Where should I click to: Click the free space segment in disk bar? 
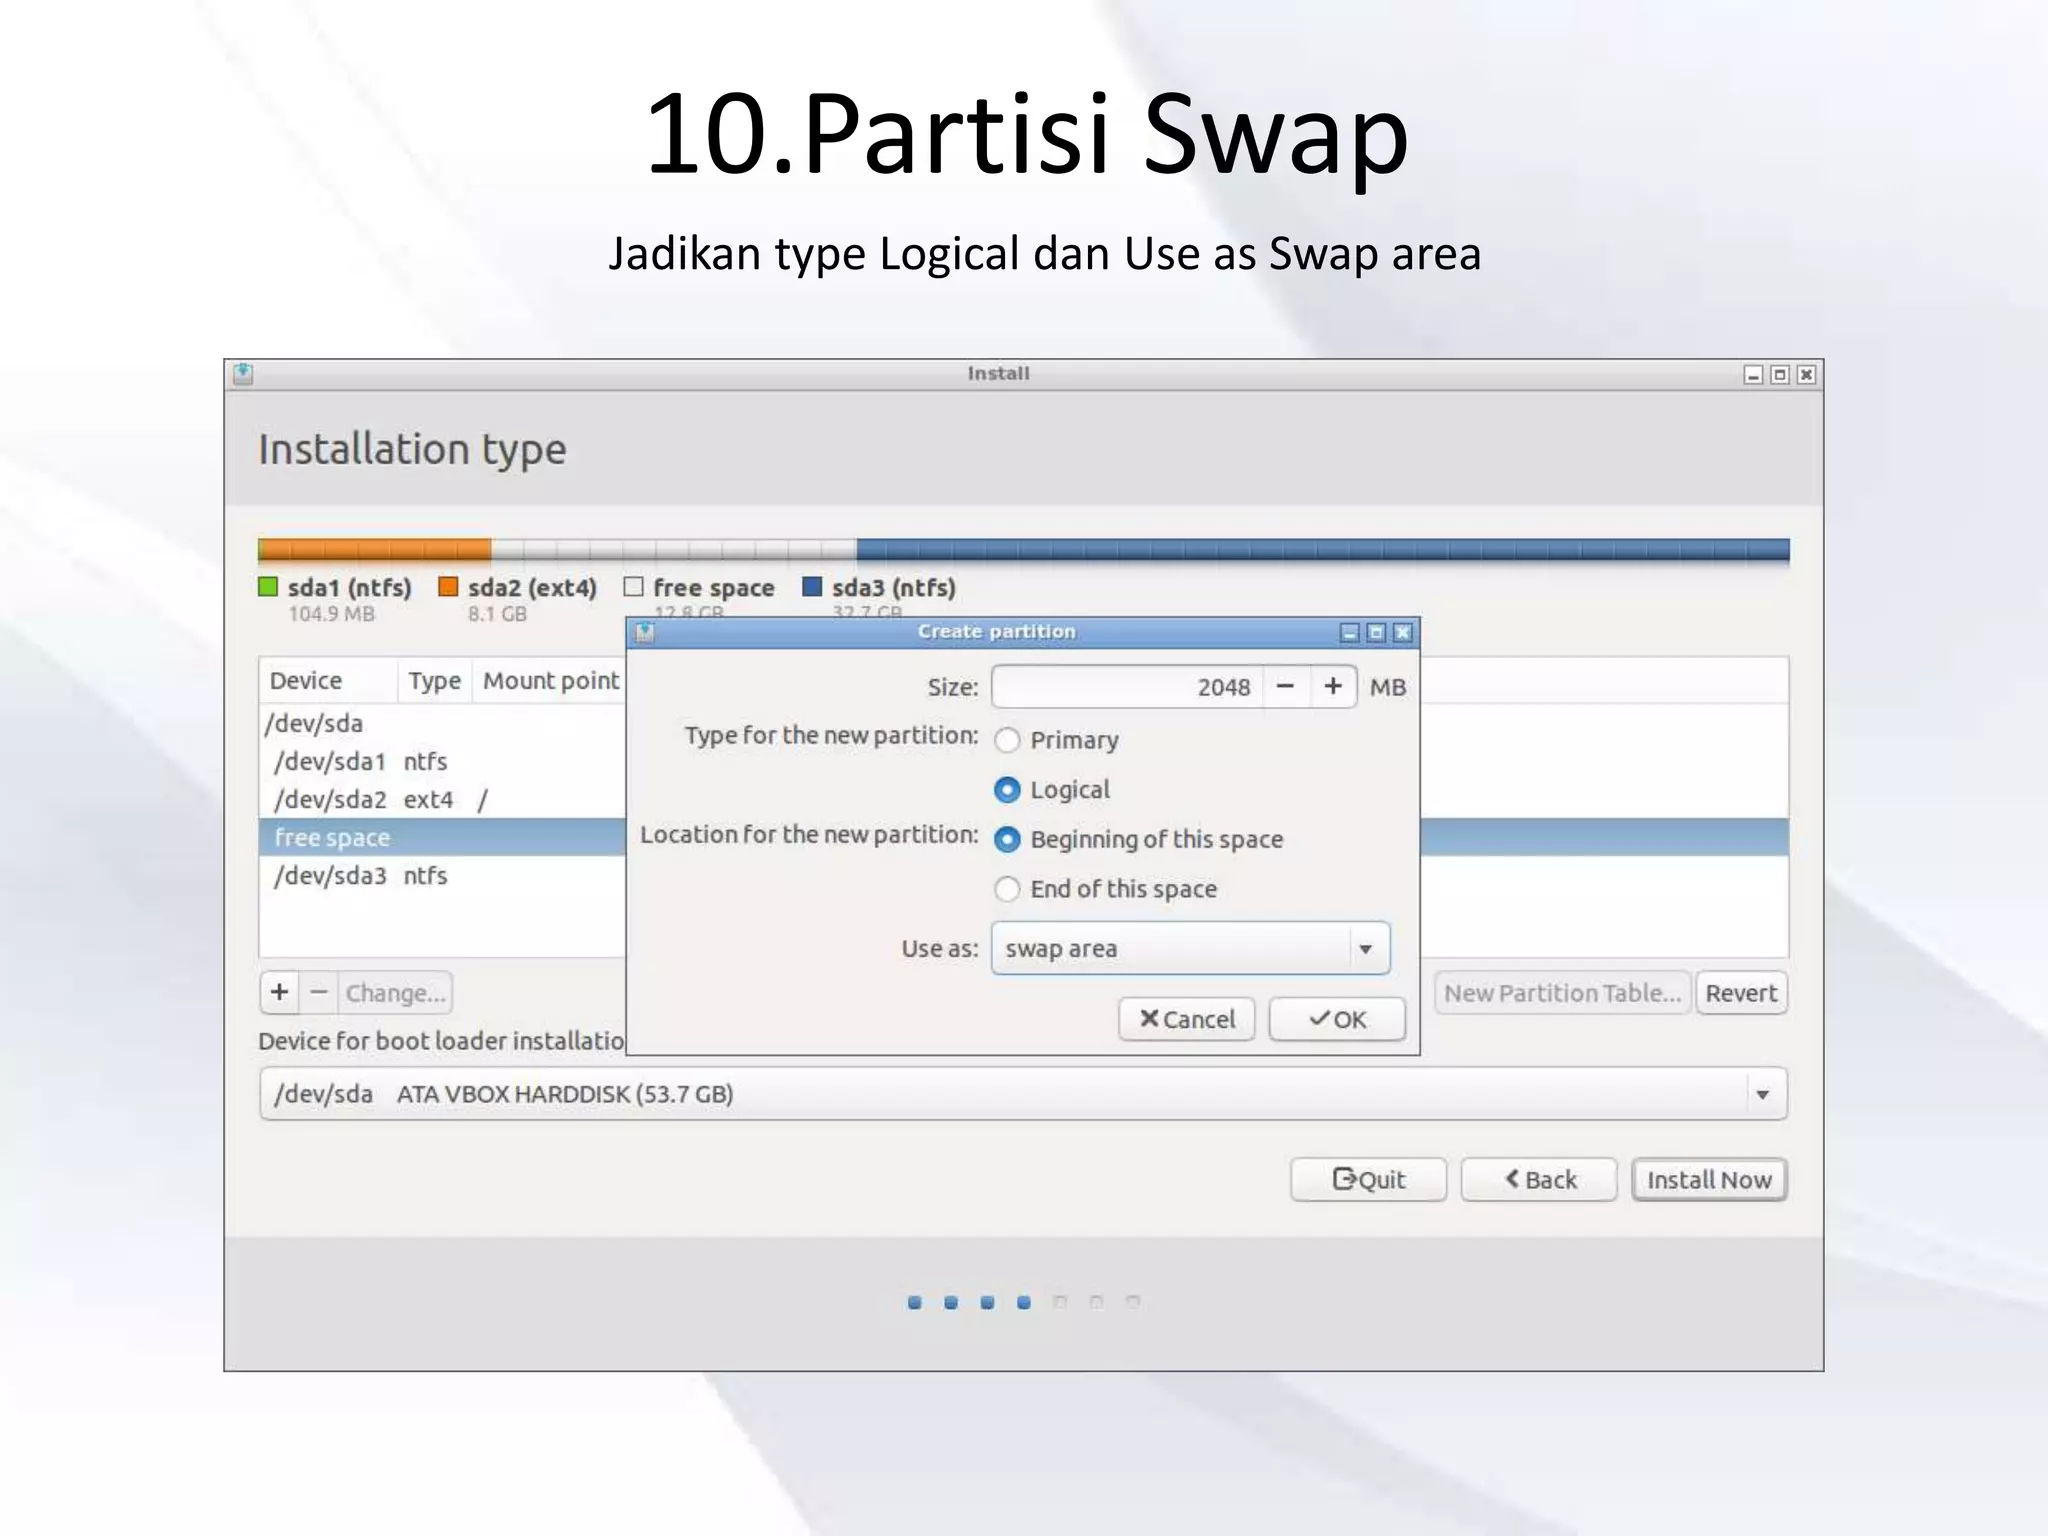[x=674, y=550]
